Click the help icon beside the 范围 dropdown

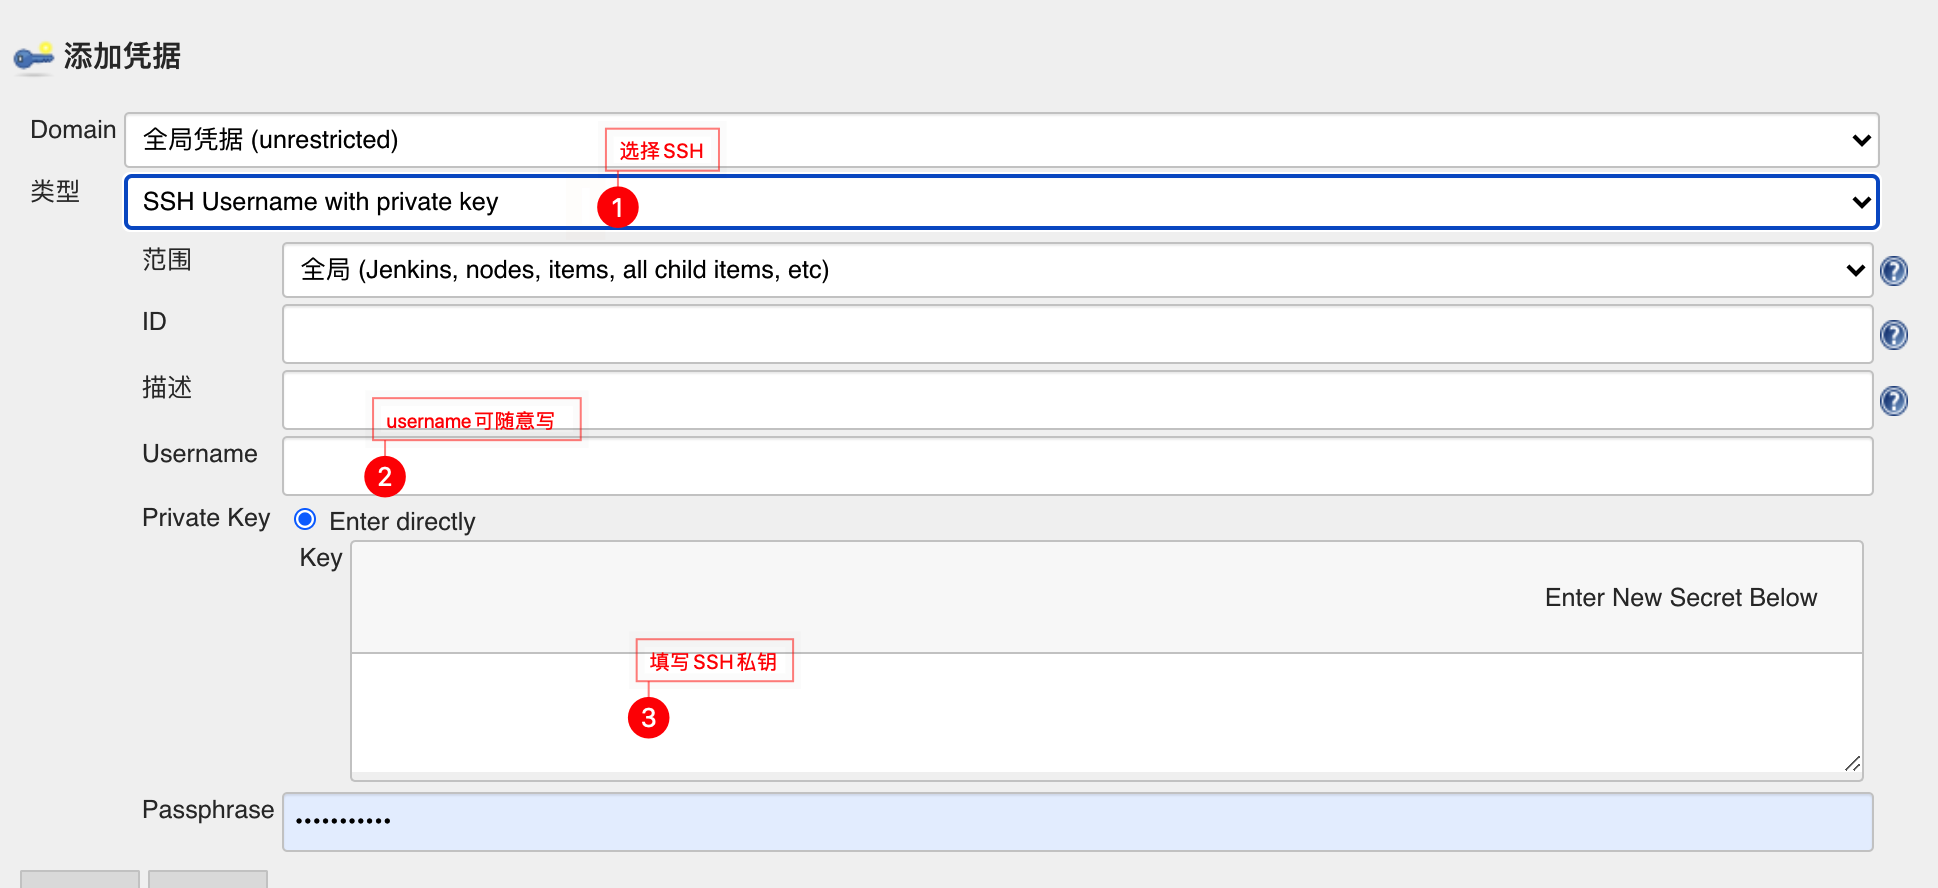(1893, 271)
